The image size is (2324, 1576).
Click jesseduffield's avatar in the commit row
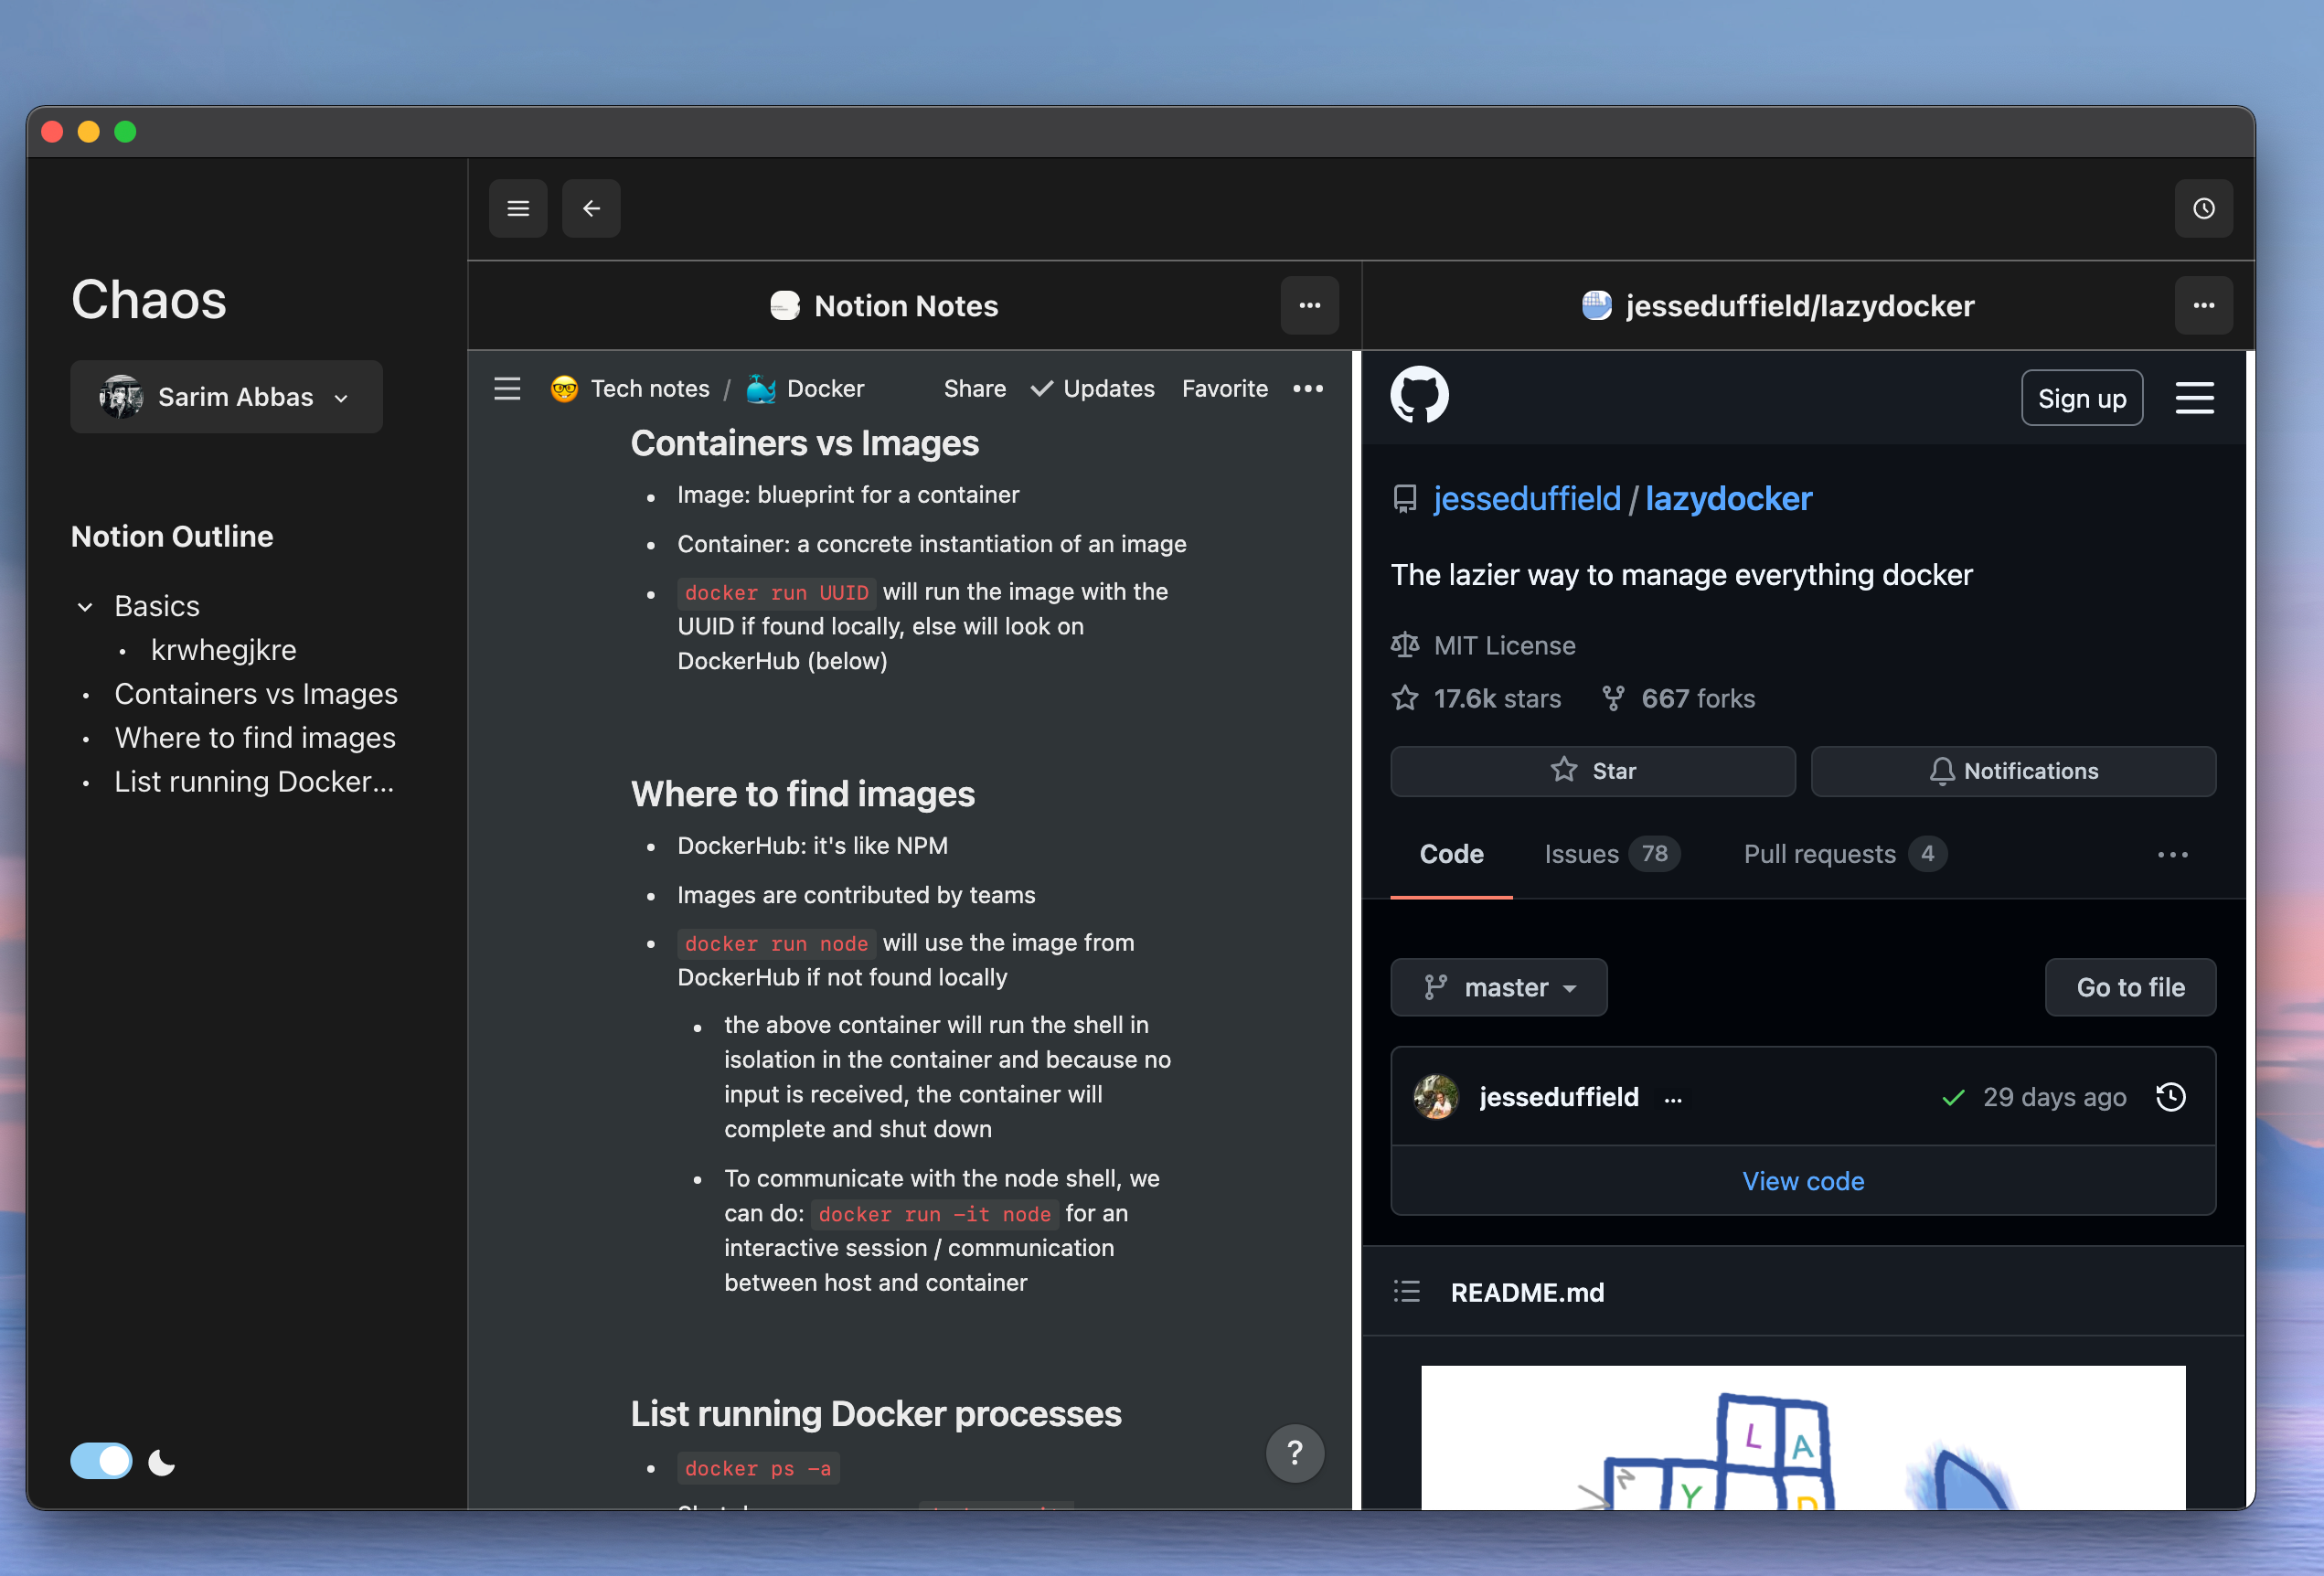(x=1436, y=1097)
